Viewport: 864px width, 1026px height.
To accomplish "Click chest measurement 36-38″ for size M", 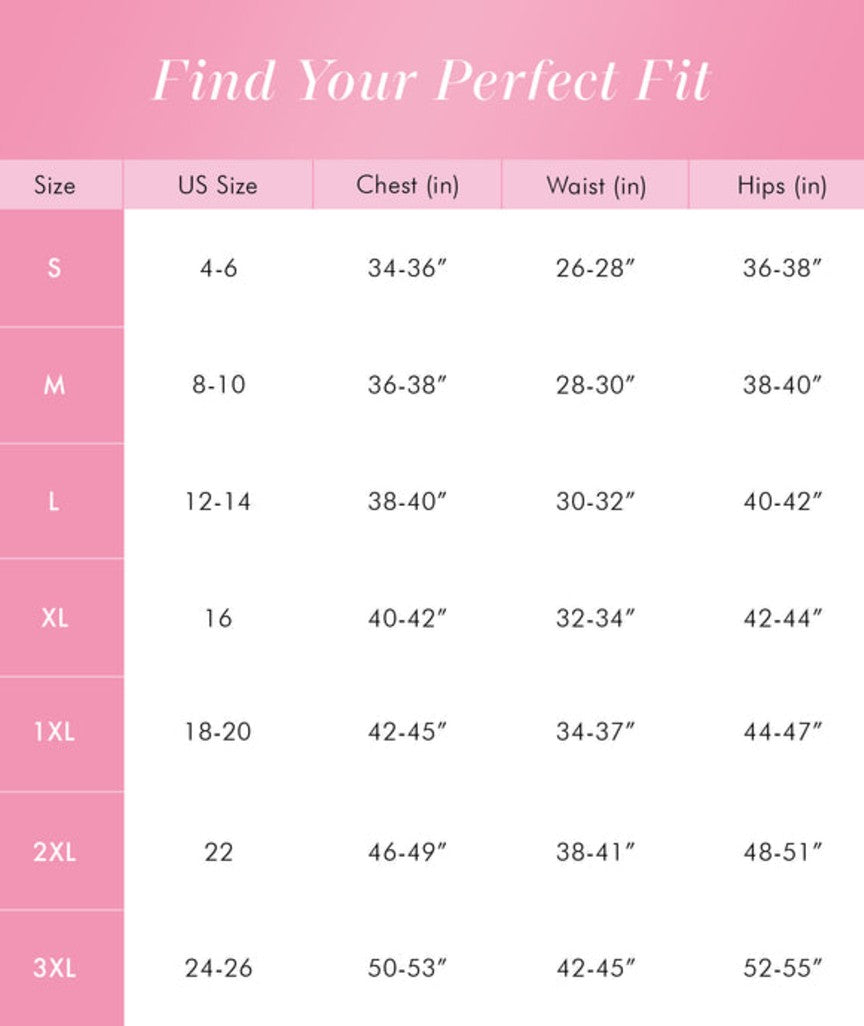I will [407, 385].
